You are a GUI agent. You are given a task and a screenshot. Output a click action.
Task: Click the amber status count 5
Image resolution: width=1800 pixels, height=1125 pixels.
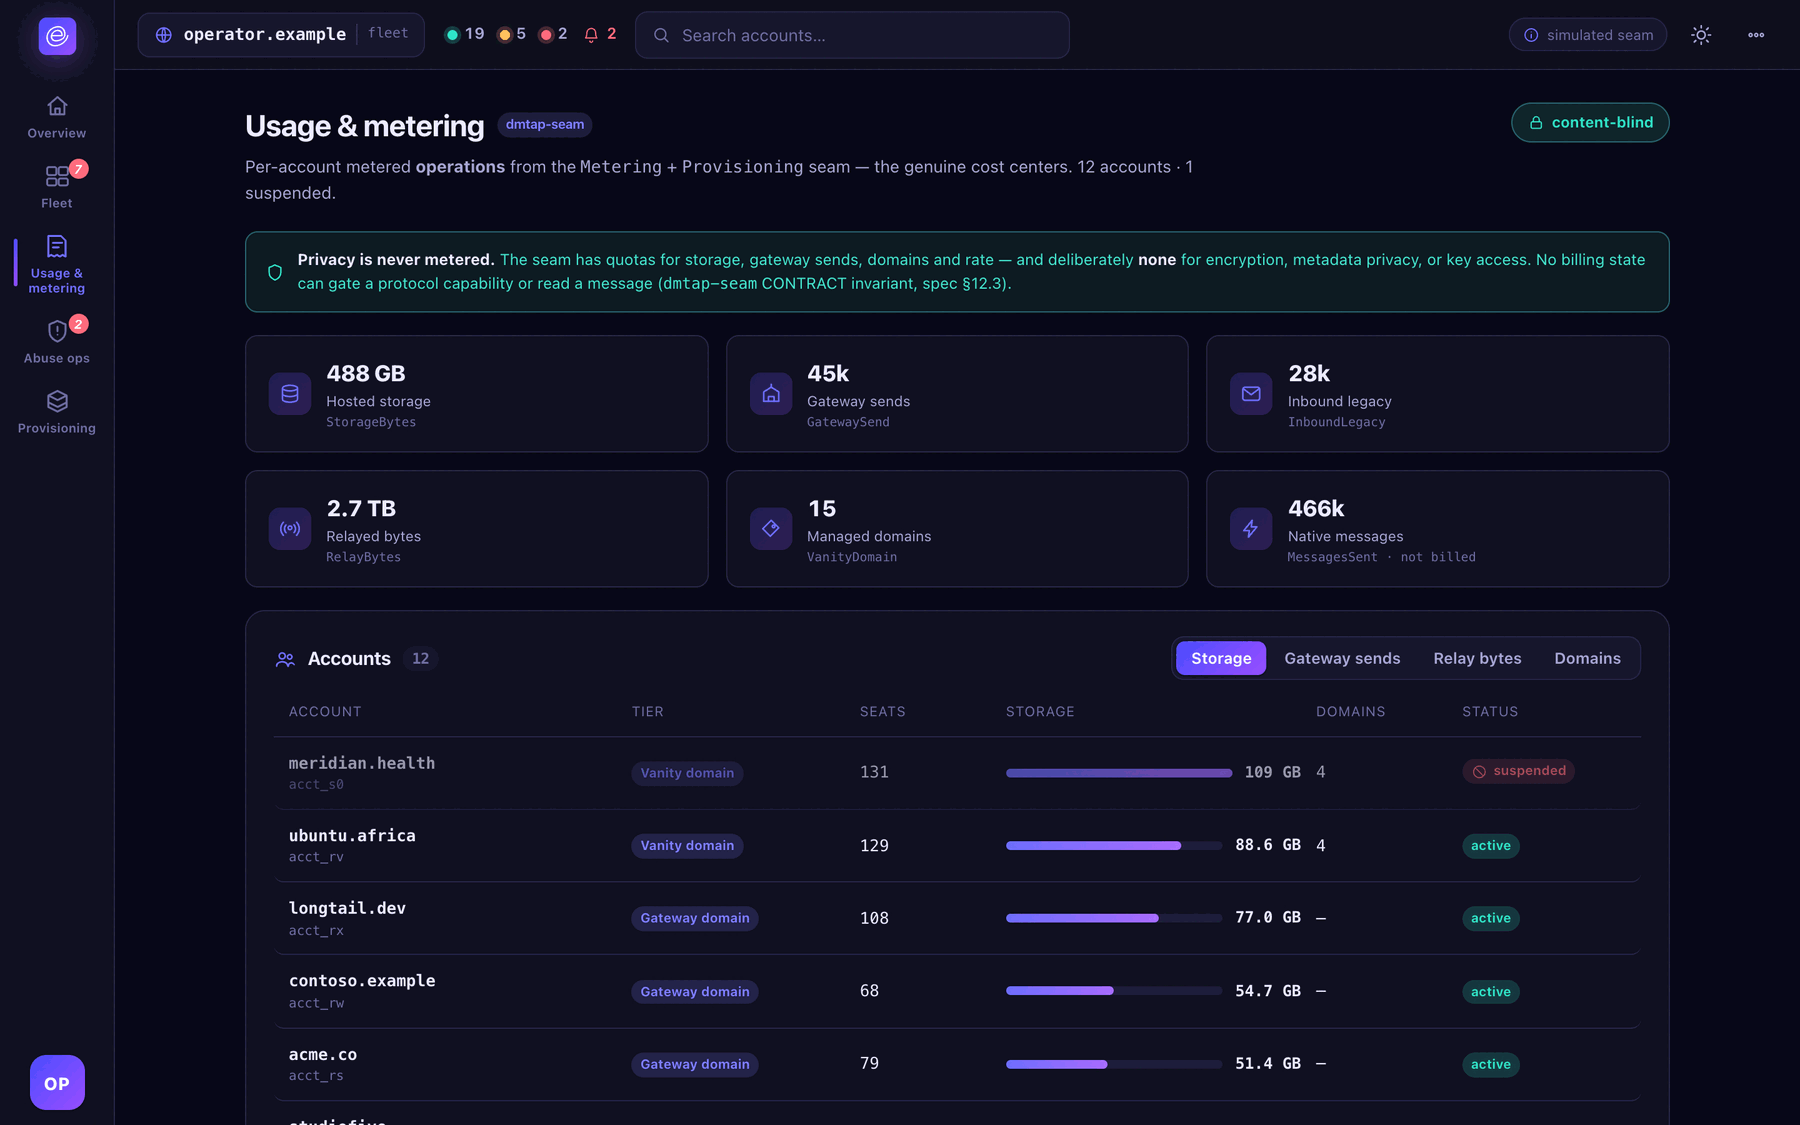click(x=512, y=34)
